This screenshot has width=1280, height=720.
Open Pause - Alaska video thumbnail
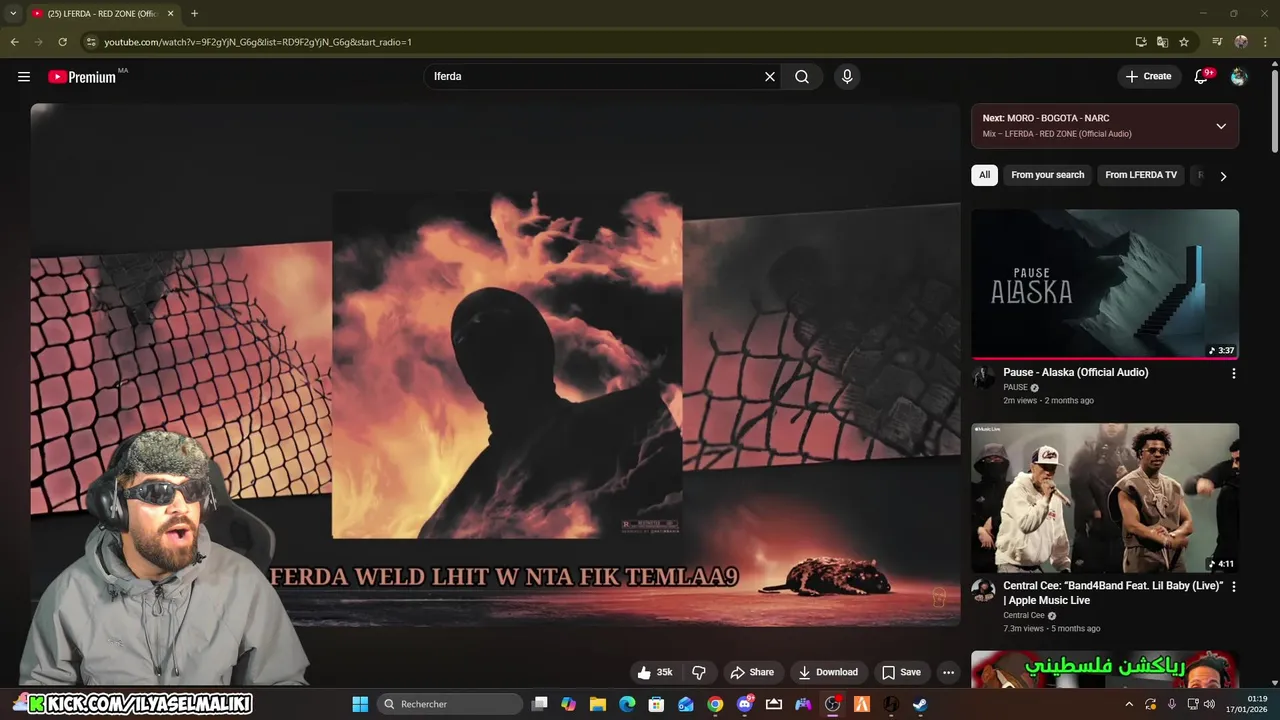coord(1105,284)
